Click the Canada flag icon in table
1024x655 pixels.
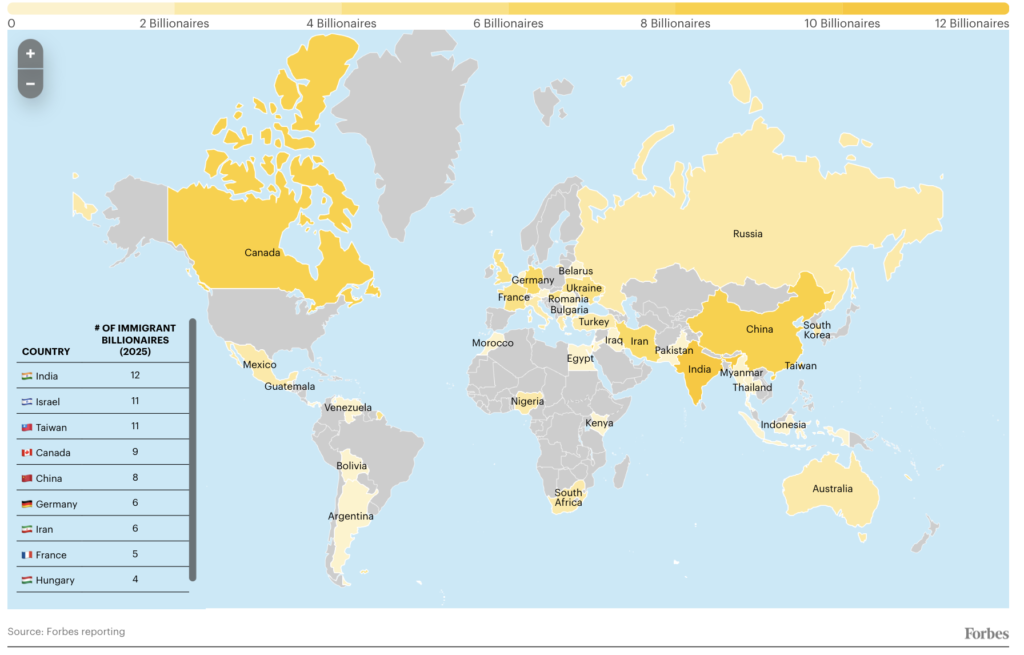coord(26,453)
